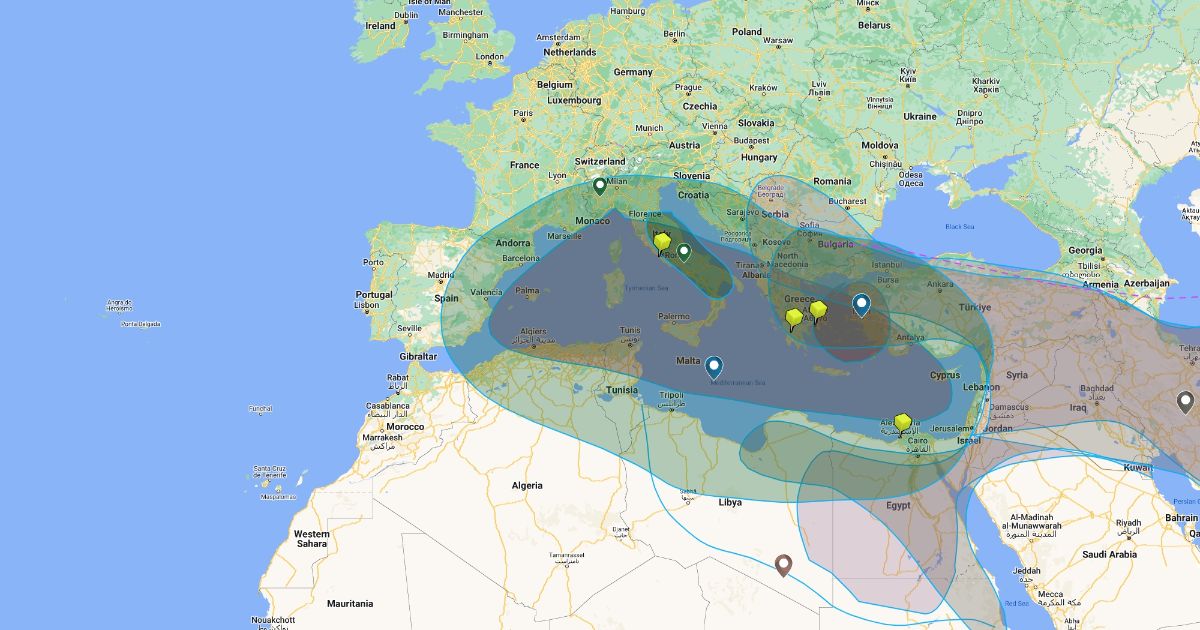The height and width of the screenshot is (630, 1200).
Task: Select the Palermo city label
Action: click(x=673, y=316)
